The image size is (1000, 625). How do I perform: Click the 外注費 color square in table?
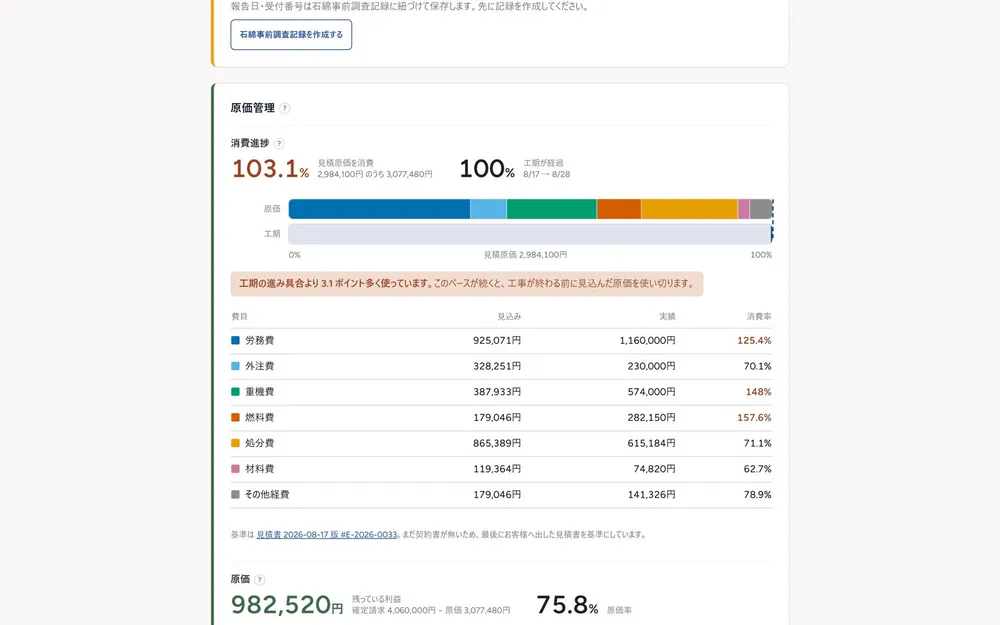coord(235,366)
